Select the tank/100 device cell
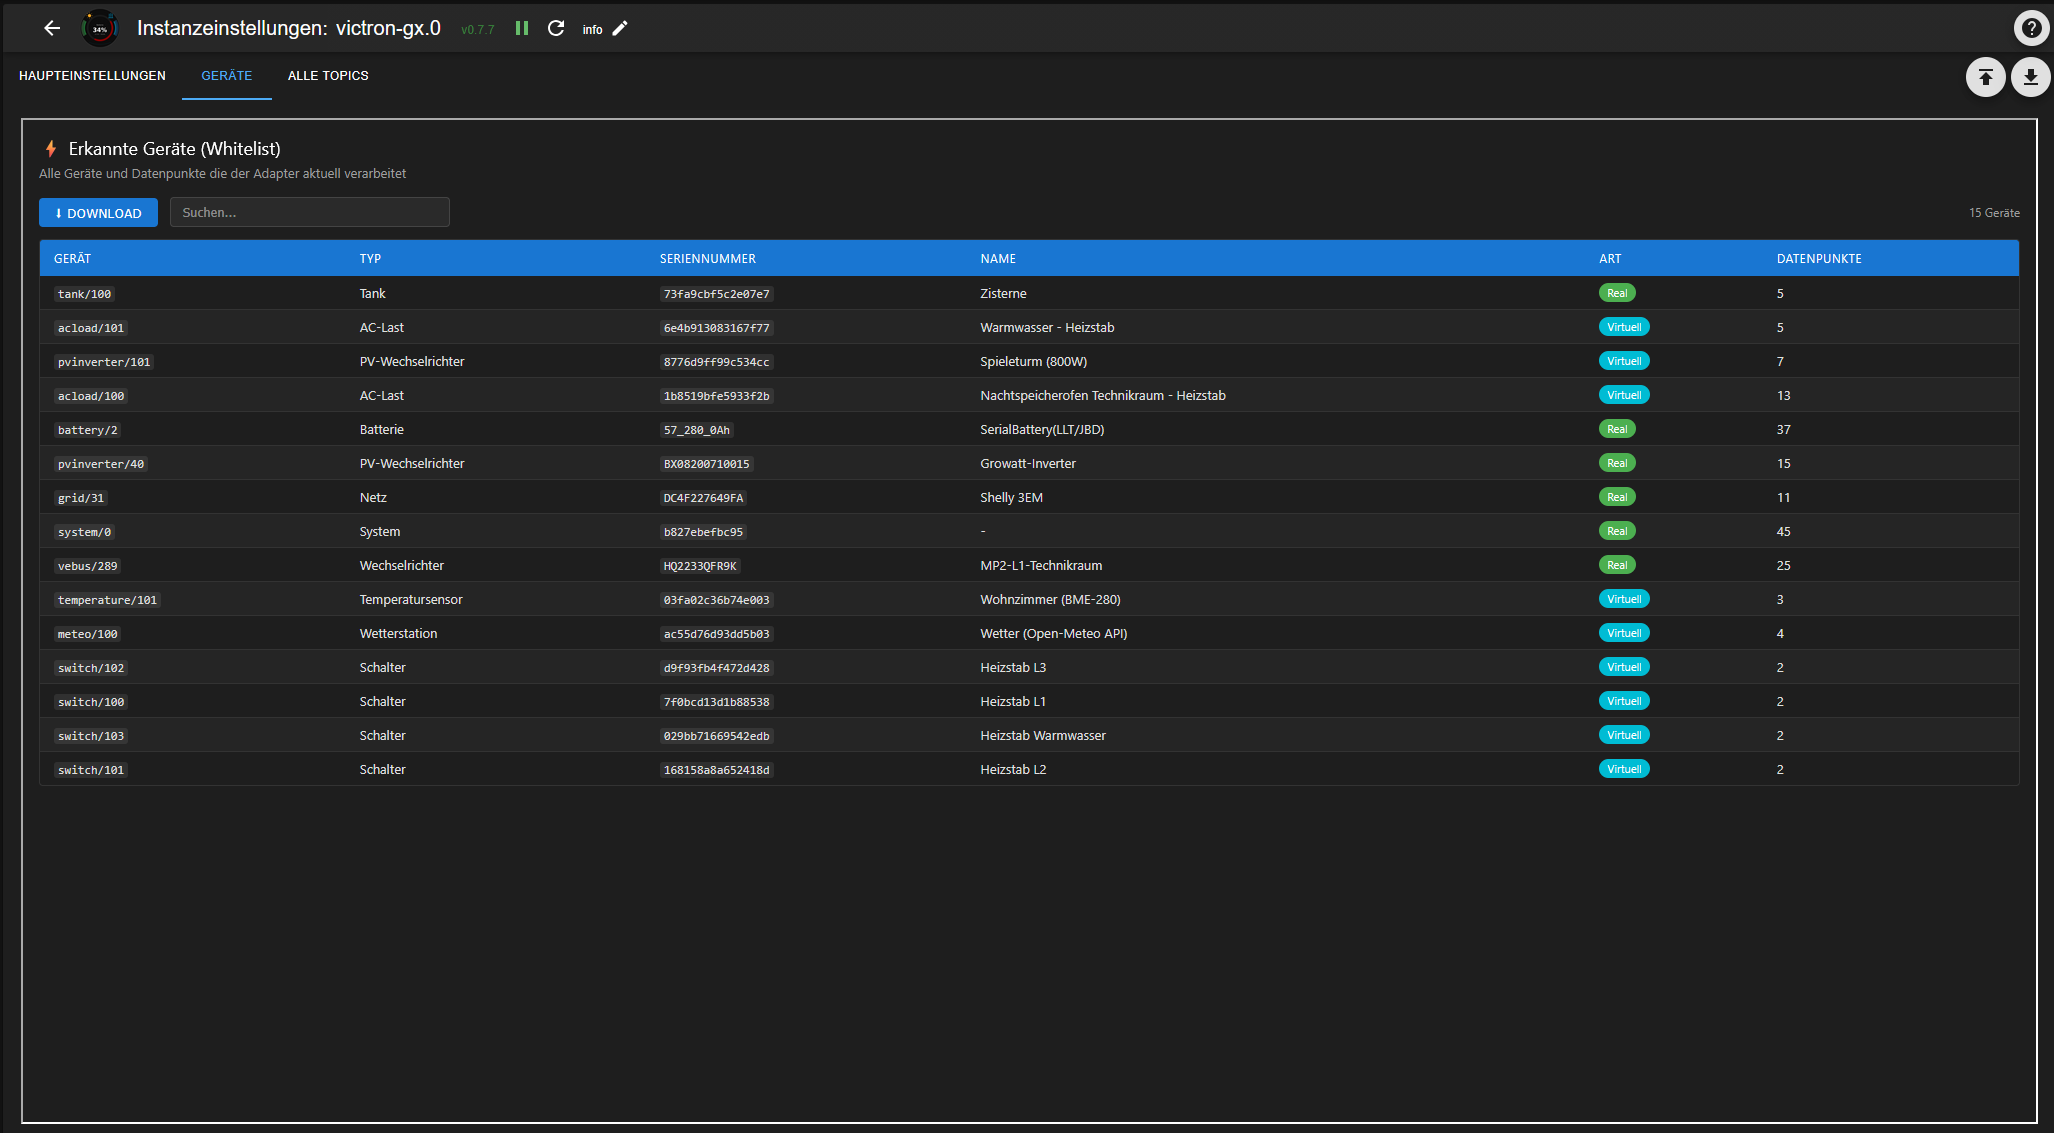2054x1133 pixels. 85,294
